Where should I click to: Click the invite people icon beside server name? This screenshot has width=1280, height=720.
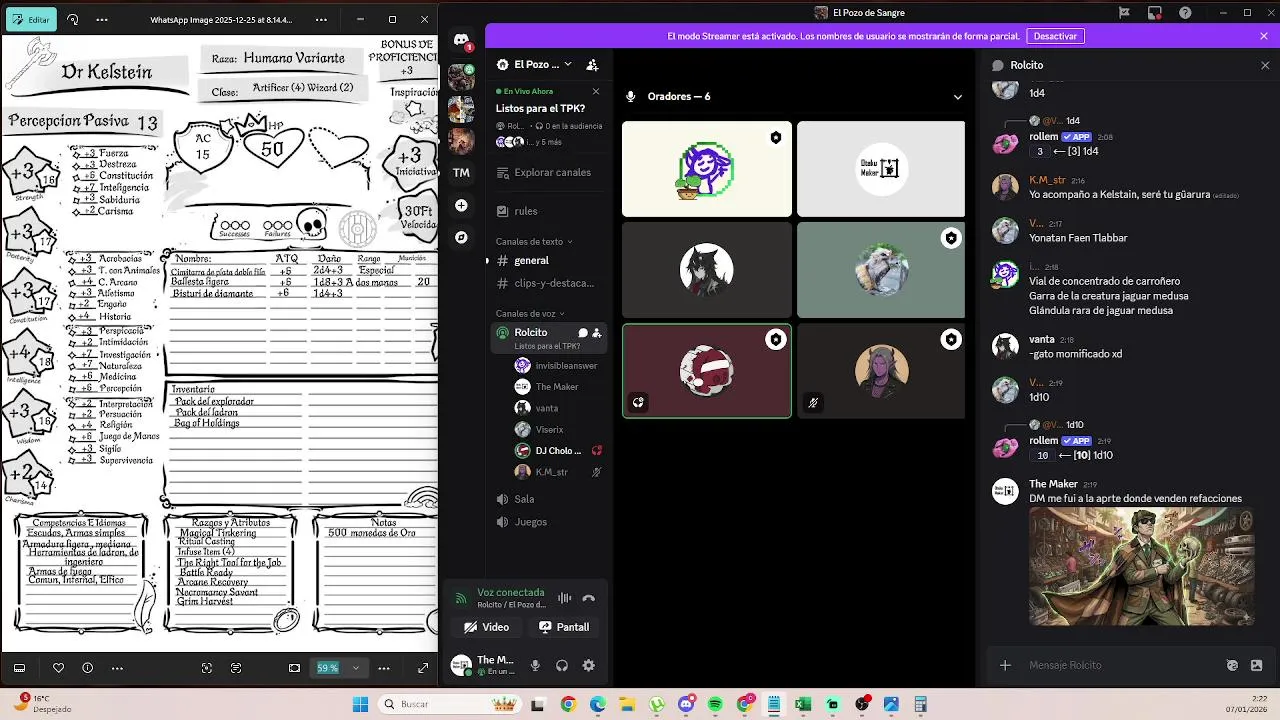click(x=592, y=64)
